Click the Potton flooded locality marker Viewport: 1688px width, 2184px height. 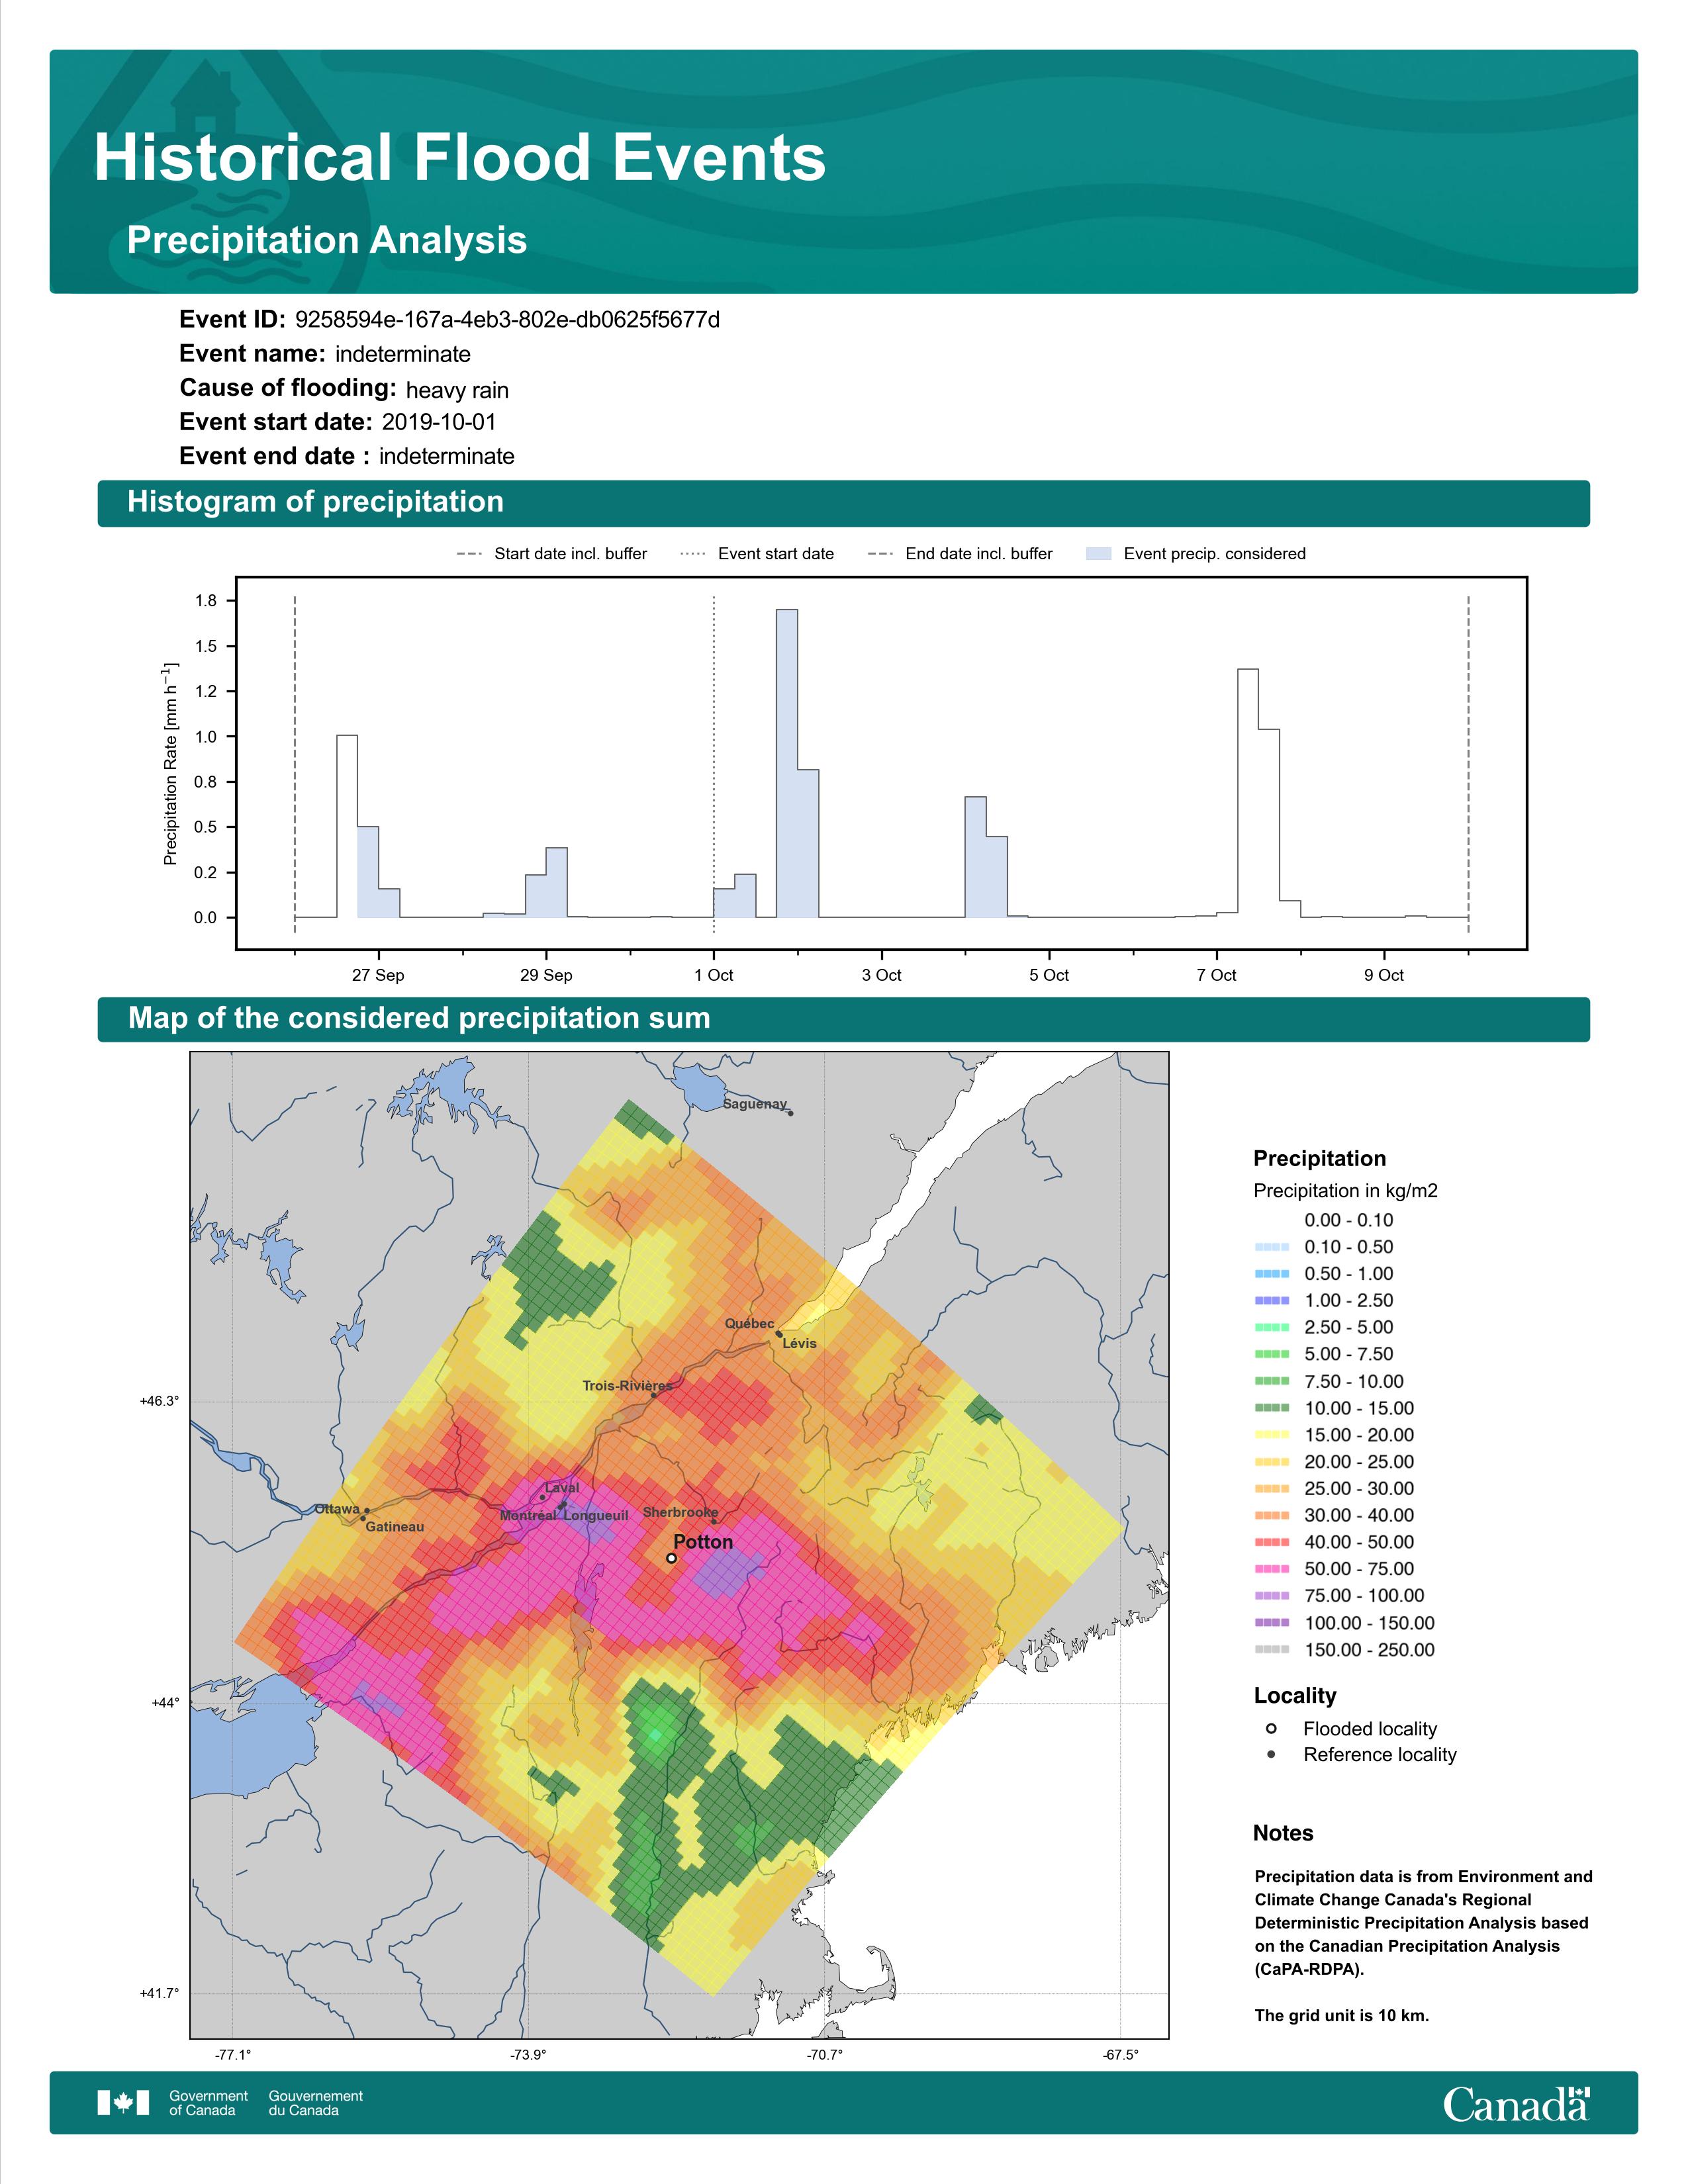(x=672, y=1557)
